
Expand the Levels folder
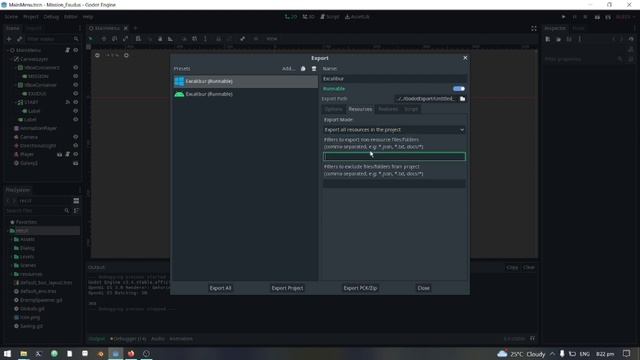[x=11, y=257]
